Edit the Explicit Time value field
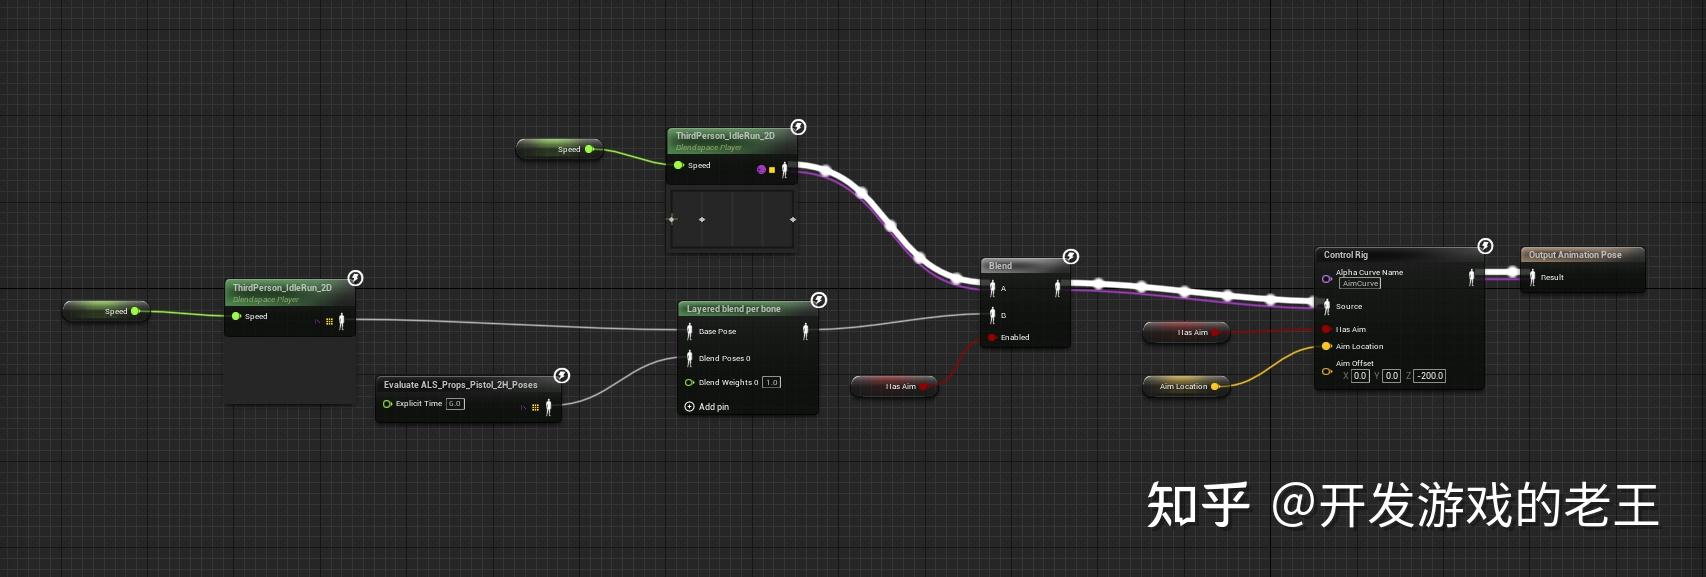The image size is (1706, 577). 455,404
